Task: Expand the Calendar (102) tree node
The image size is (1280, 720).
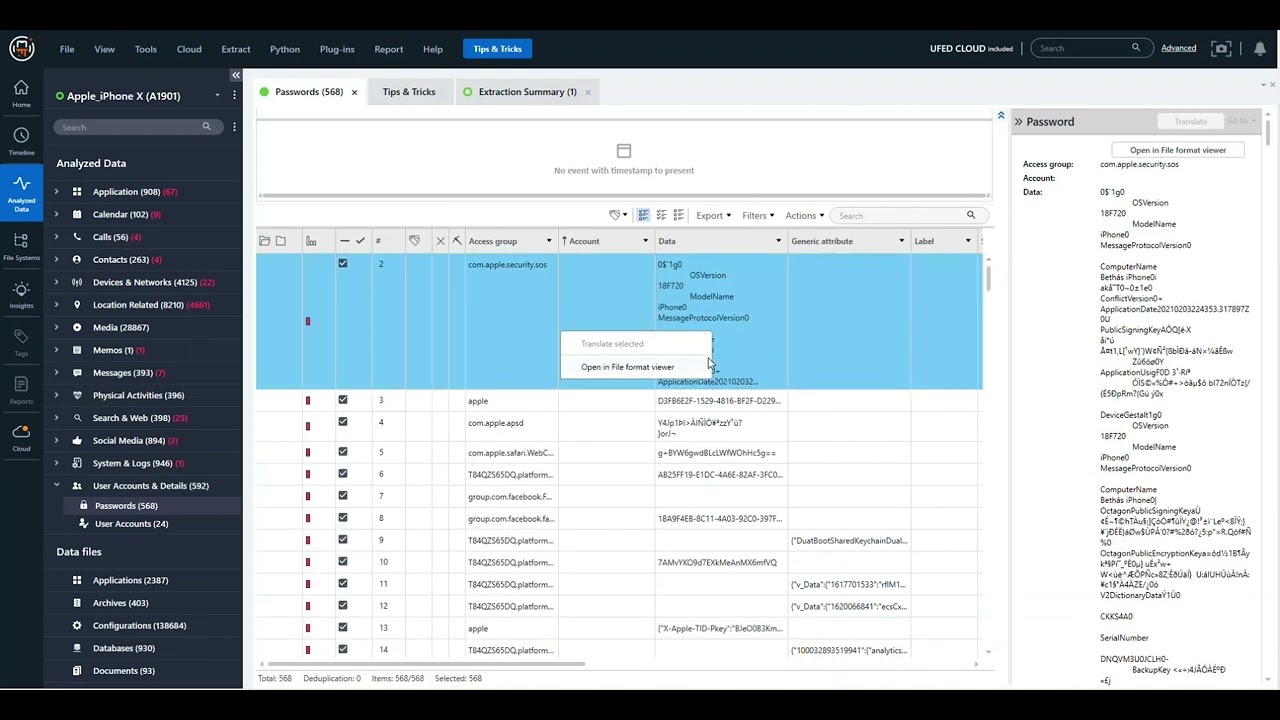Action: click(56, 214)
